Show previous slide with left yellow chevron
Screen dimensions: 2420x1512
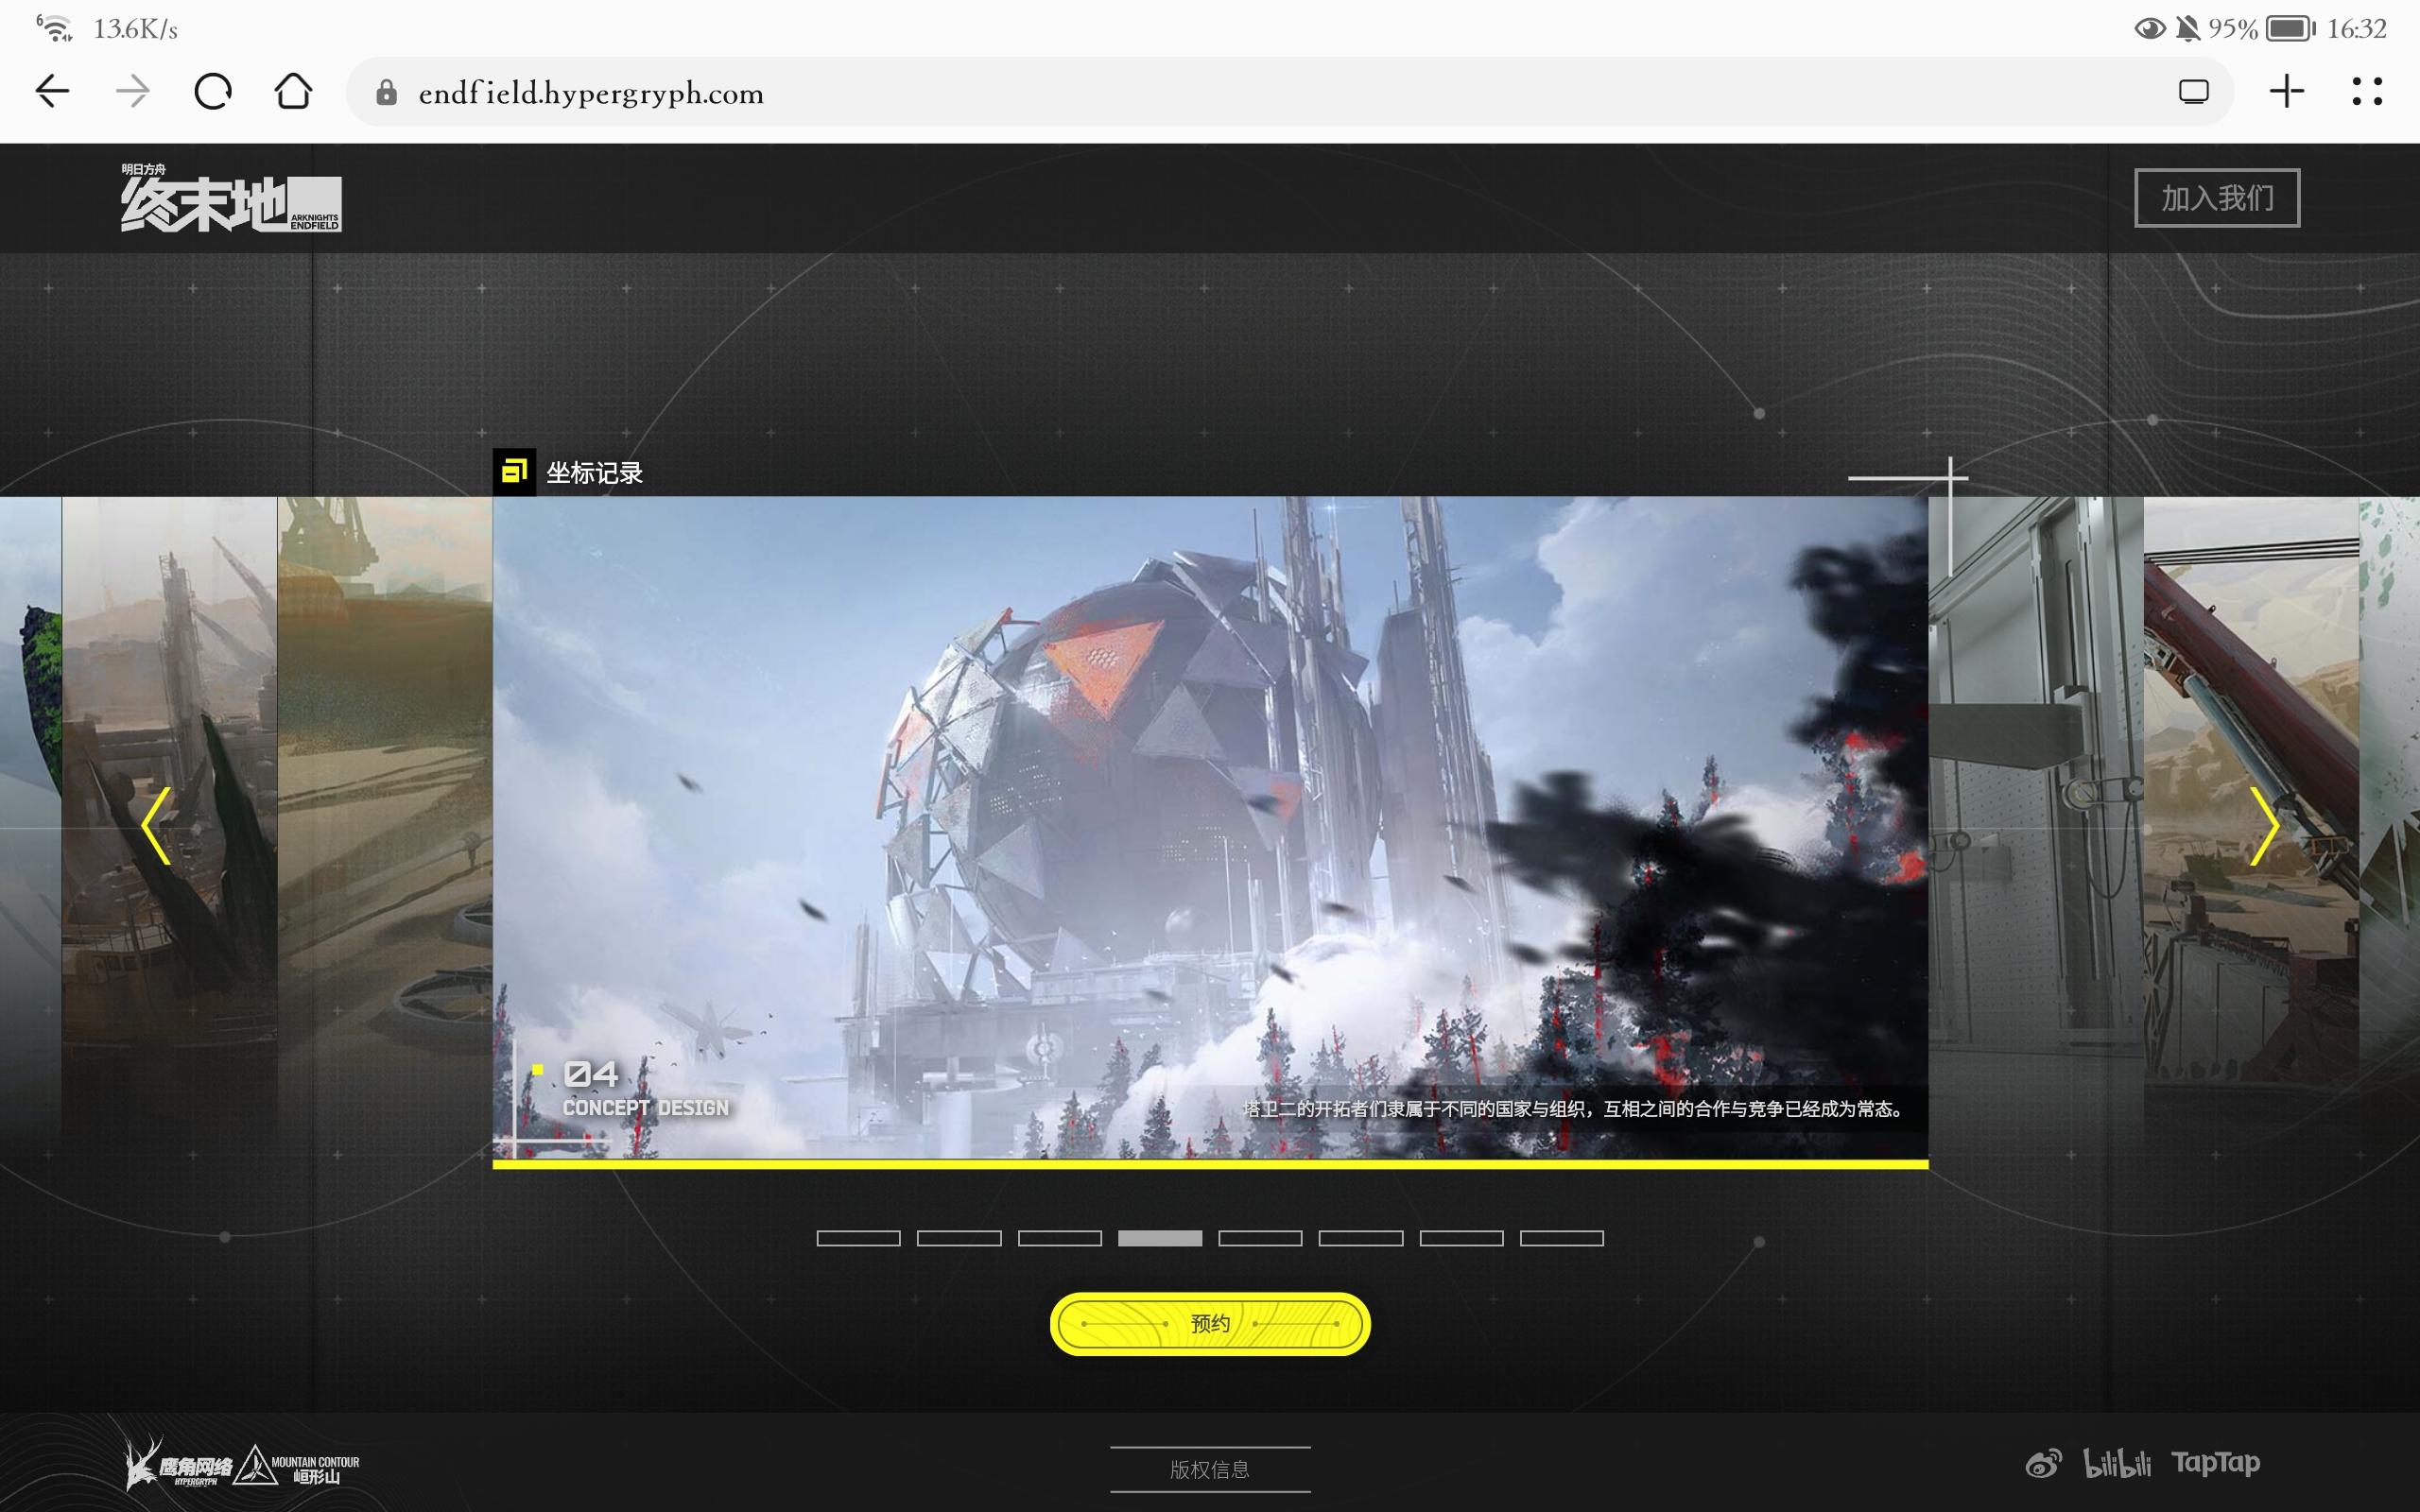point(156,826)
